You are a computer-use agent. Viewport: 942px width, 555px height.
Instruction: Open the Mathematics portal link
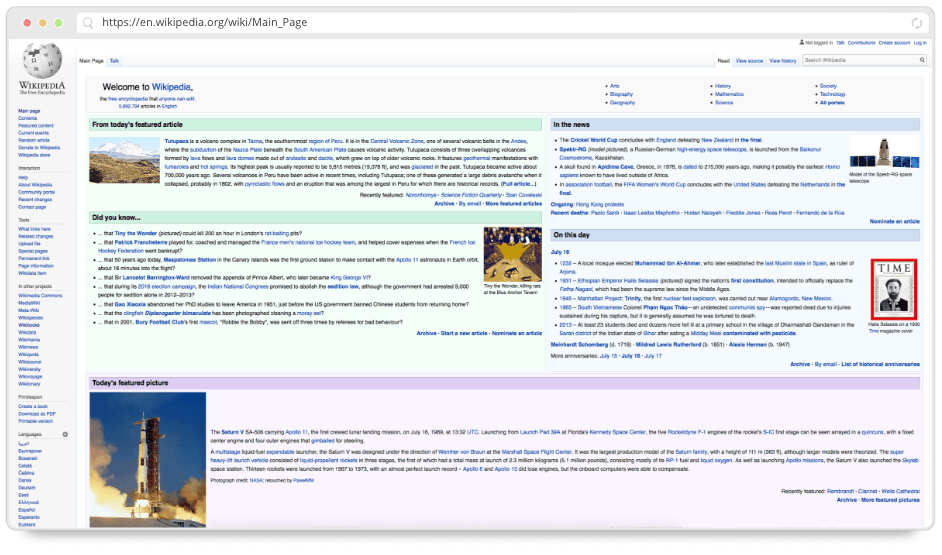click(729, 94)
